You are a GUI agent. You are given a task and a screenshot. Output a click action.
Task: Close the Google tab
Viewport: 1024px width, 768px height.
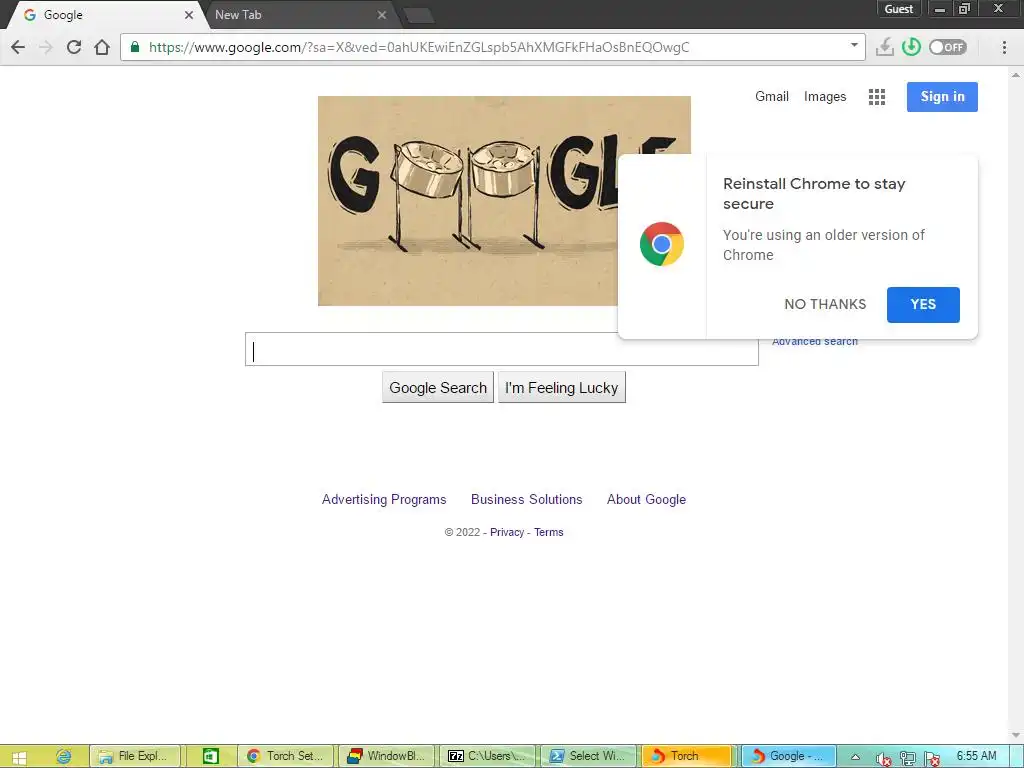[189, 15]
